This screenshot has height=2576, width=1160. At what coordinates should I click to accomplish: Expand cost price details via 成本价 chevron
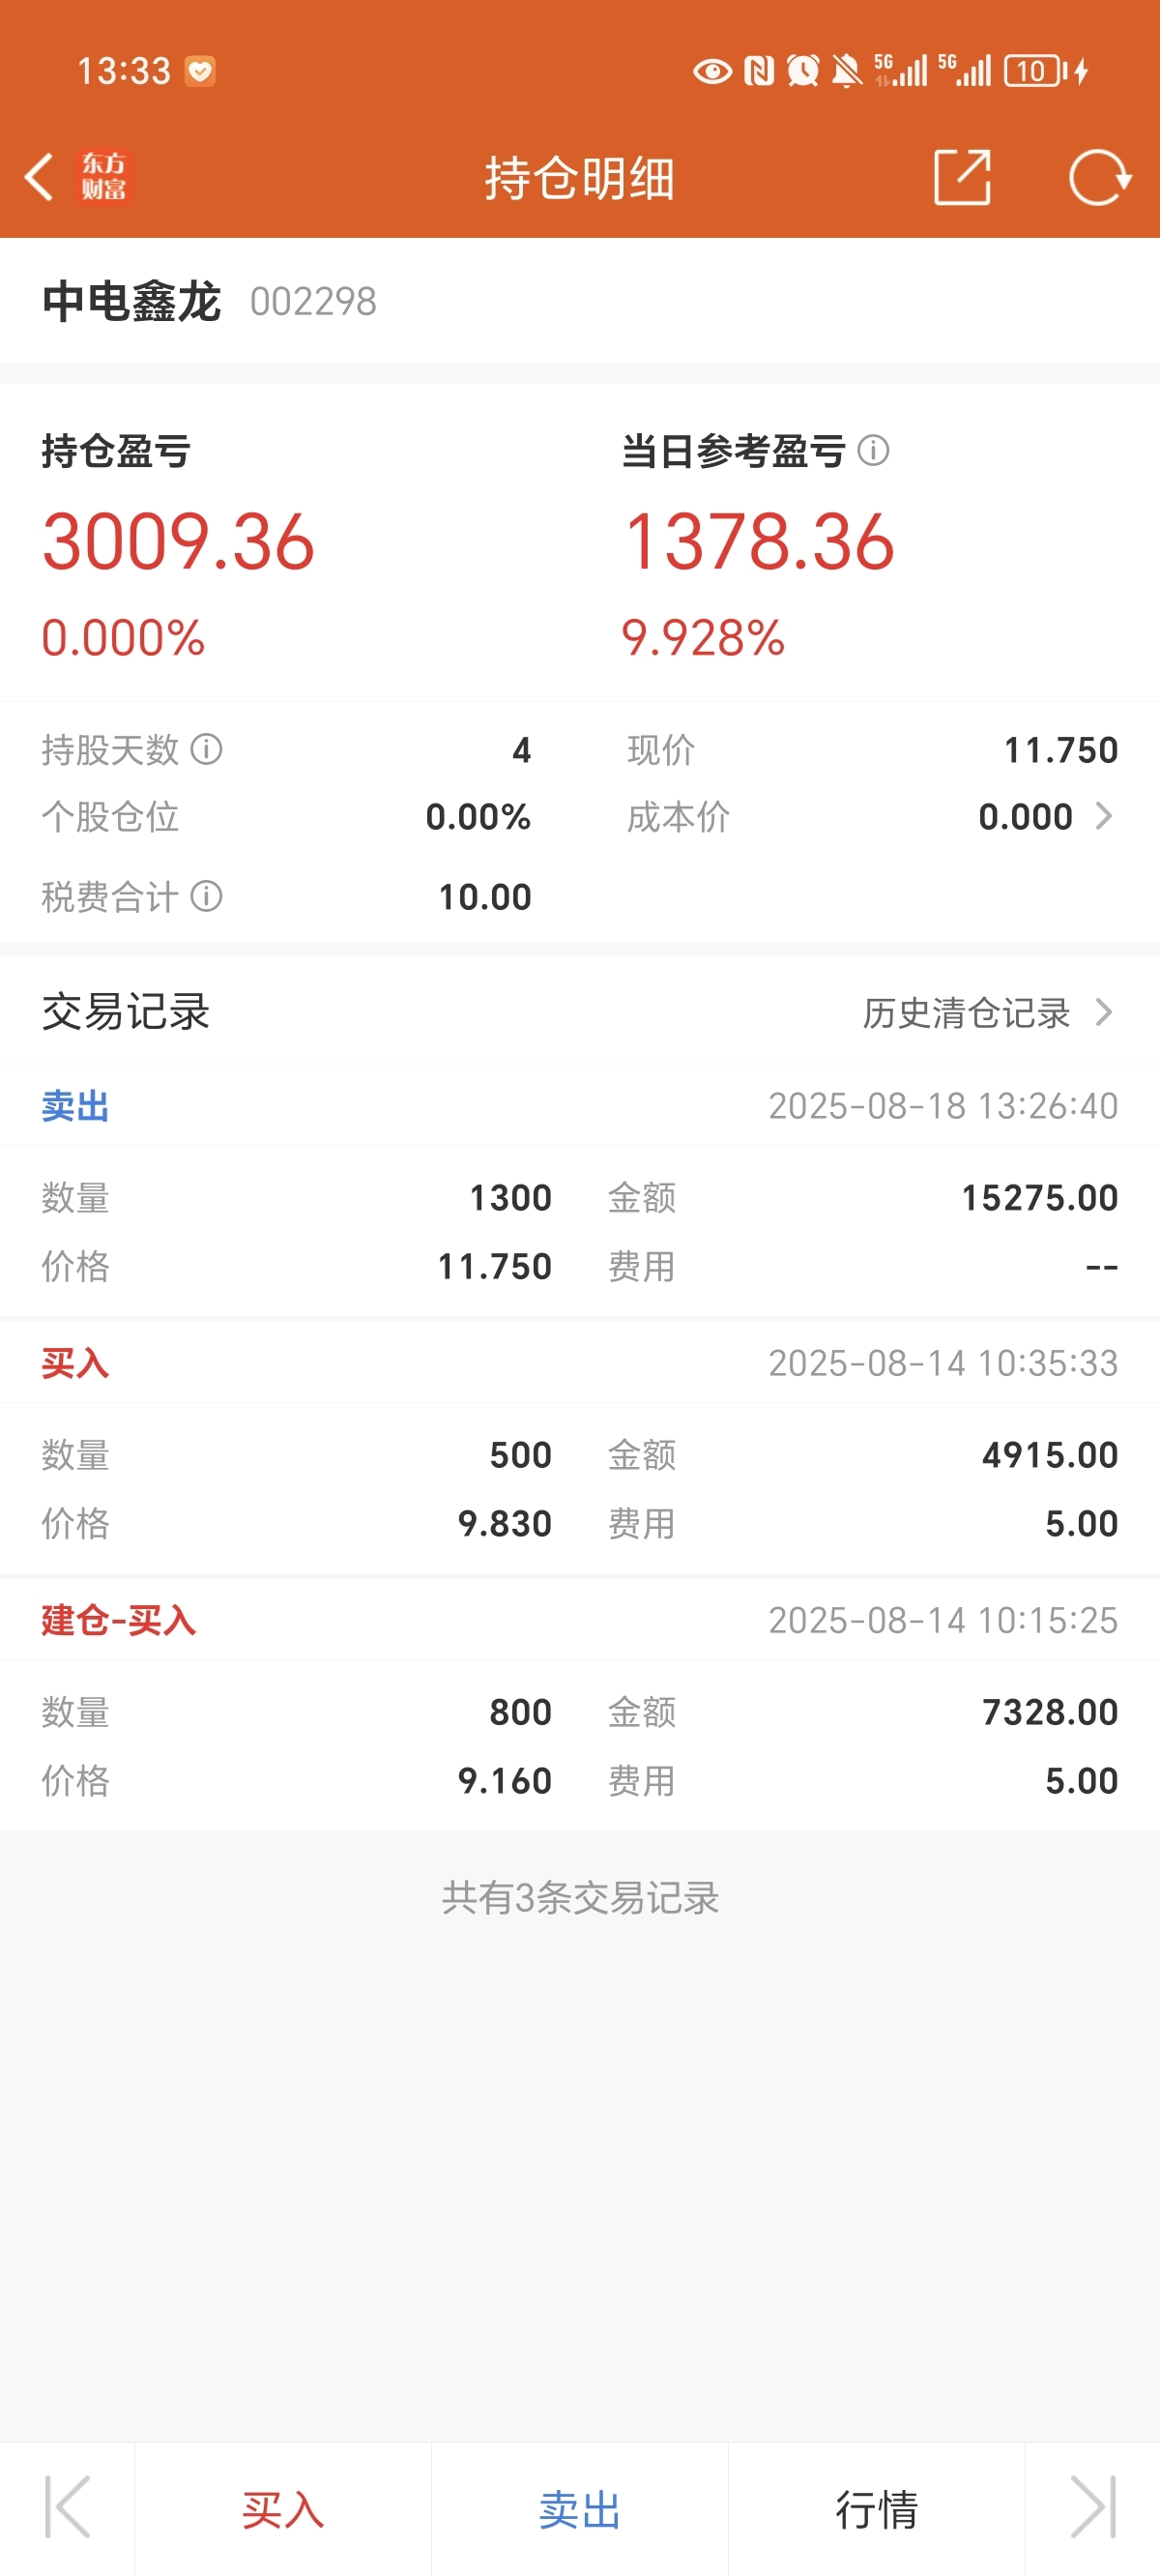pyautogui.click(x=1104, y=816)
